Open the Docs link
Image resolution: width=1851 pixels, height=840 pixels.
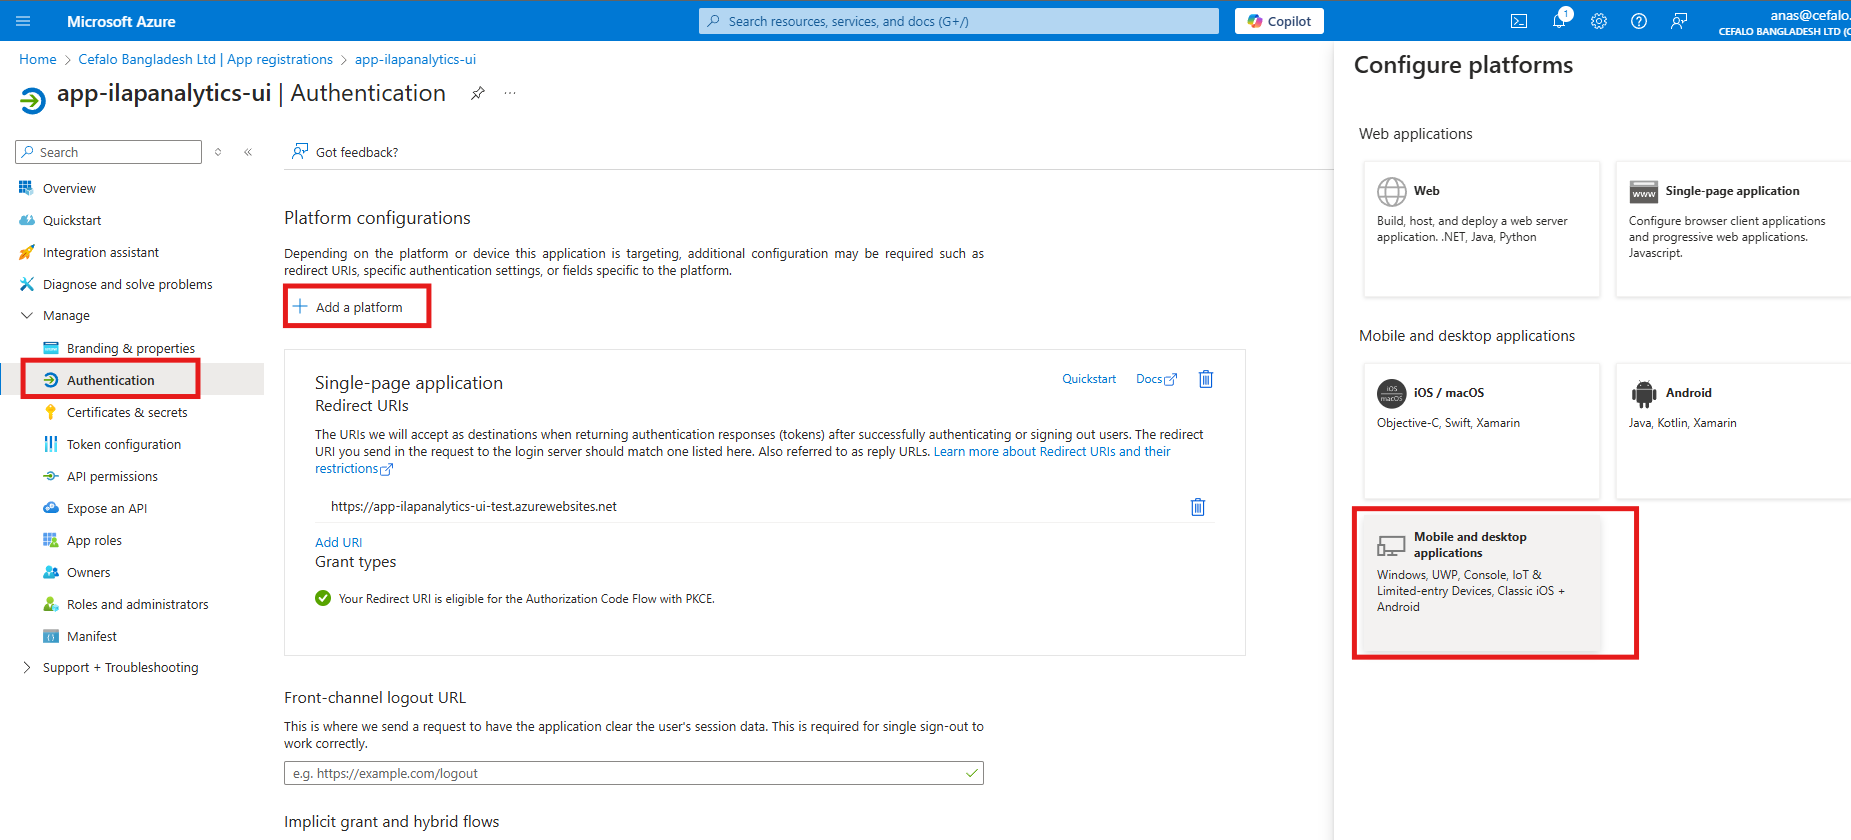(1156, 379)
